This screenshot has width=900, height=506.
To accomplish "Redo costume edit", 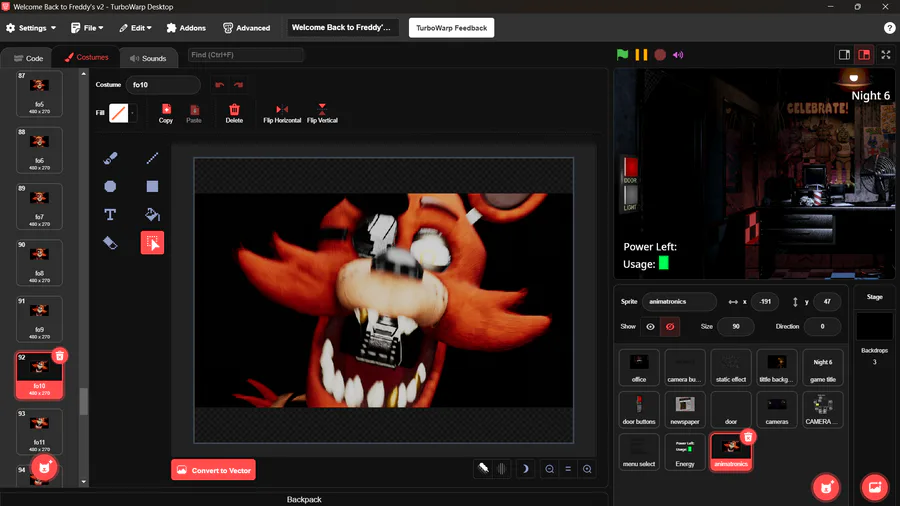I will [238, 85].
